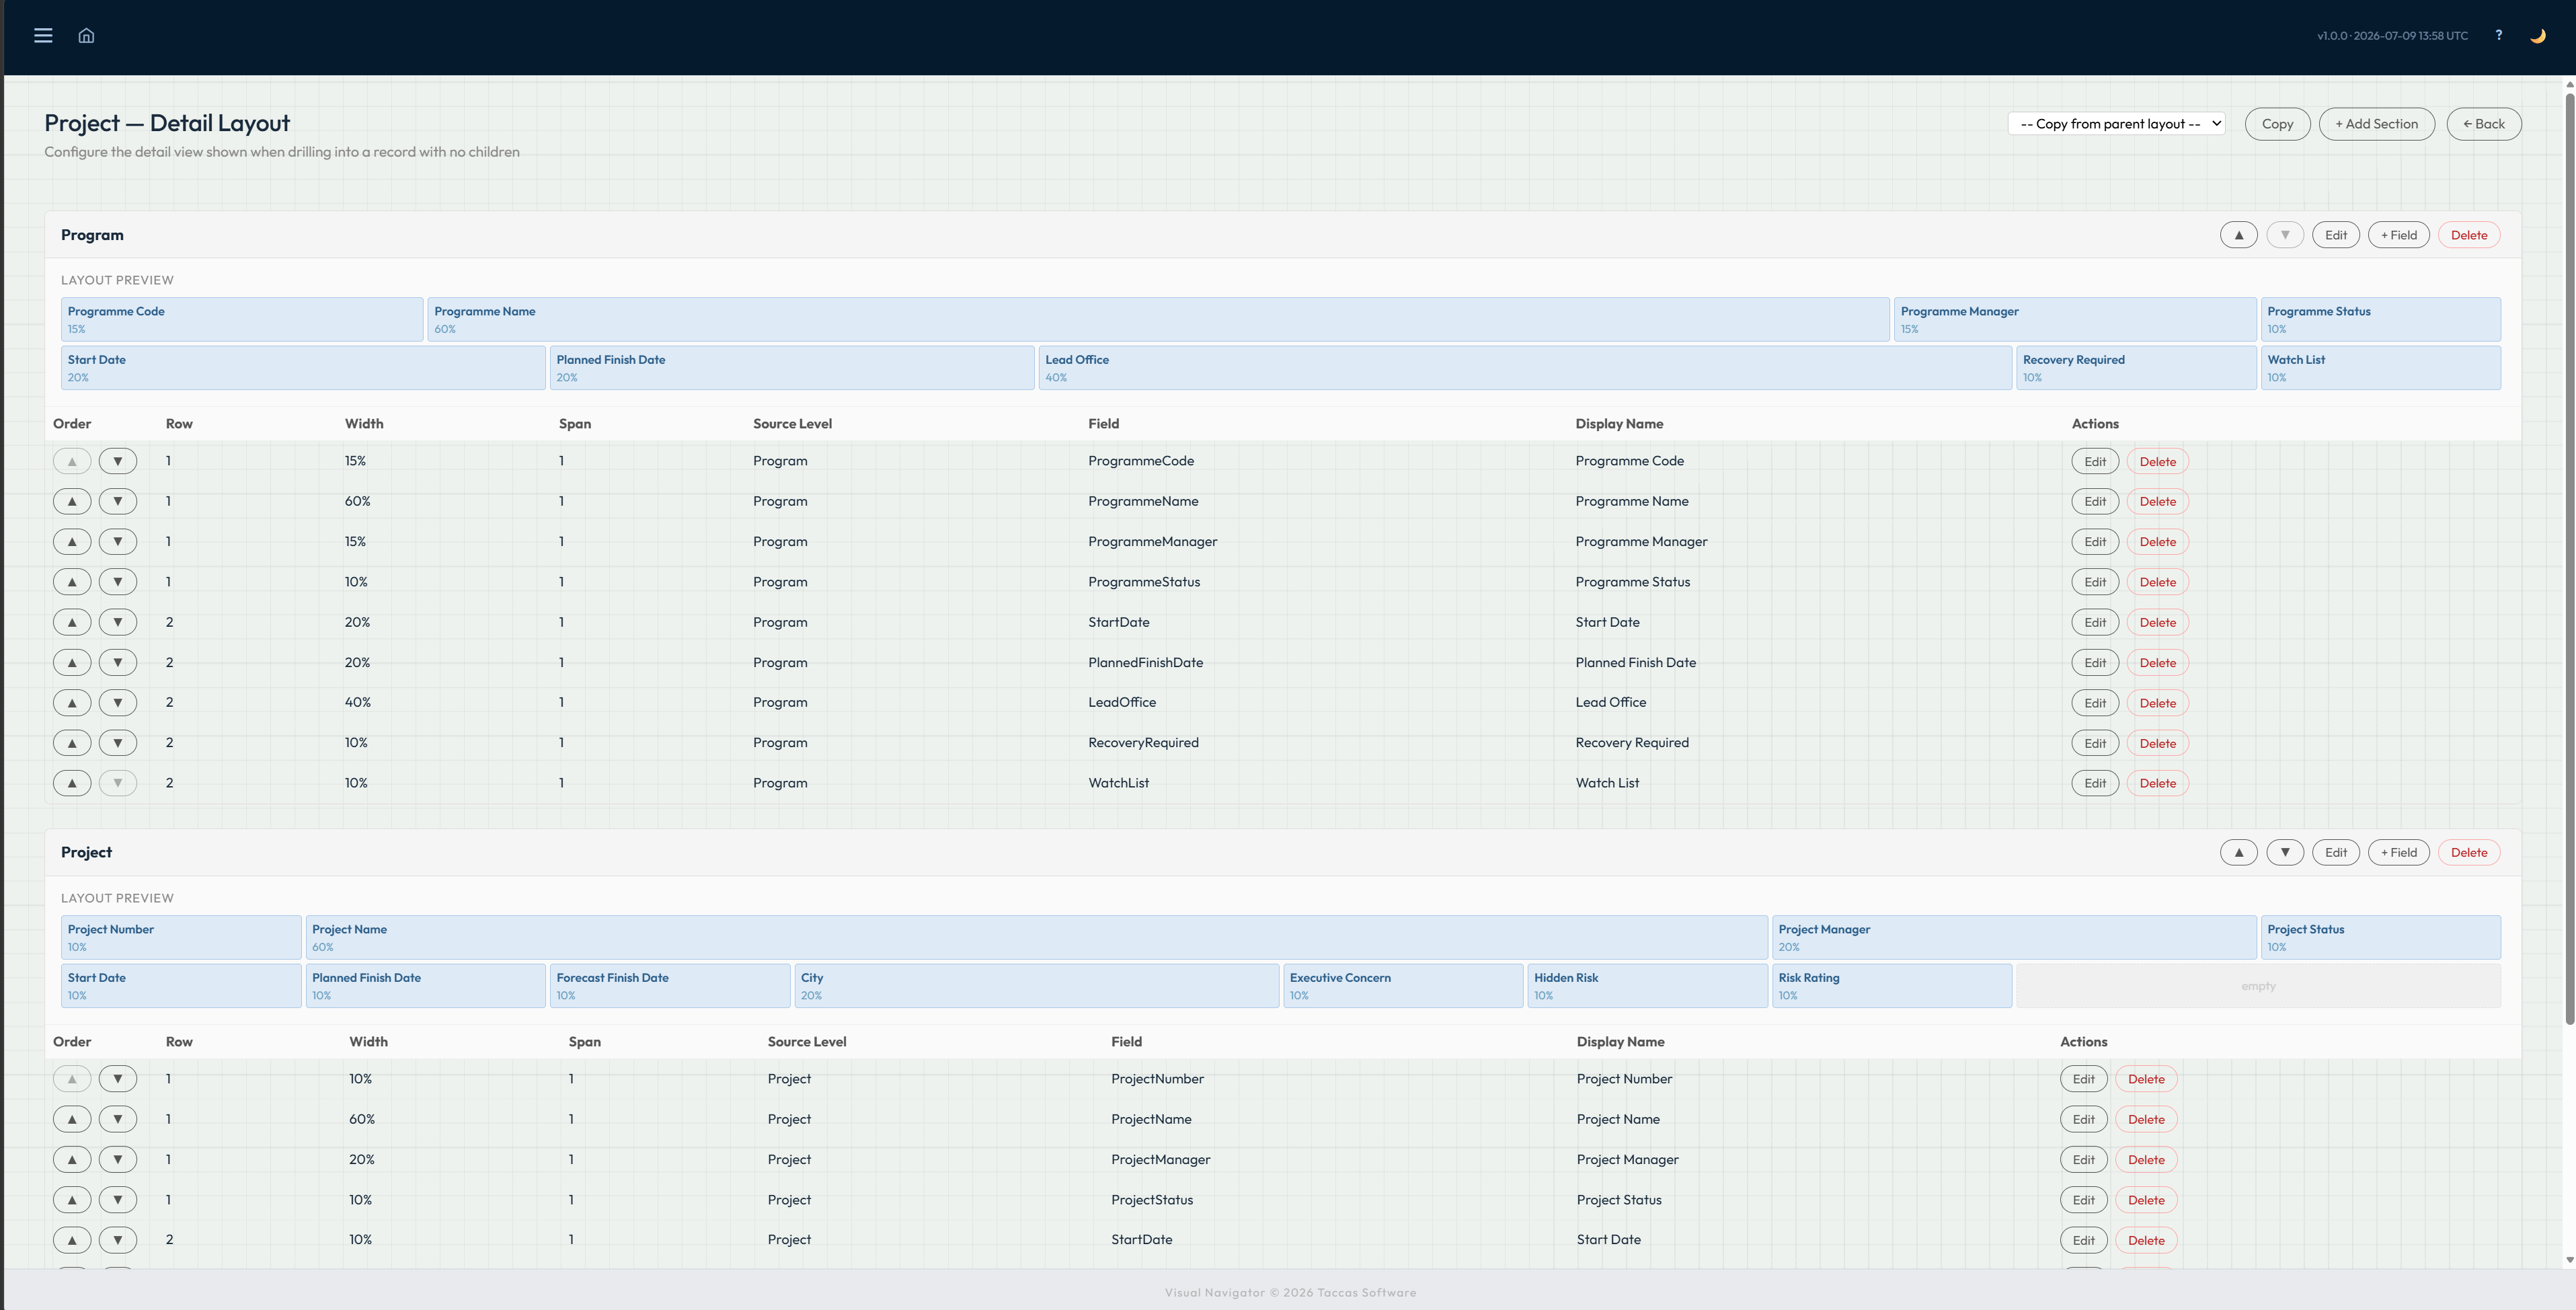Move ProgrammeCode field down

point(118,461)
